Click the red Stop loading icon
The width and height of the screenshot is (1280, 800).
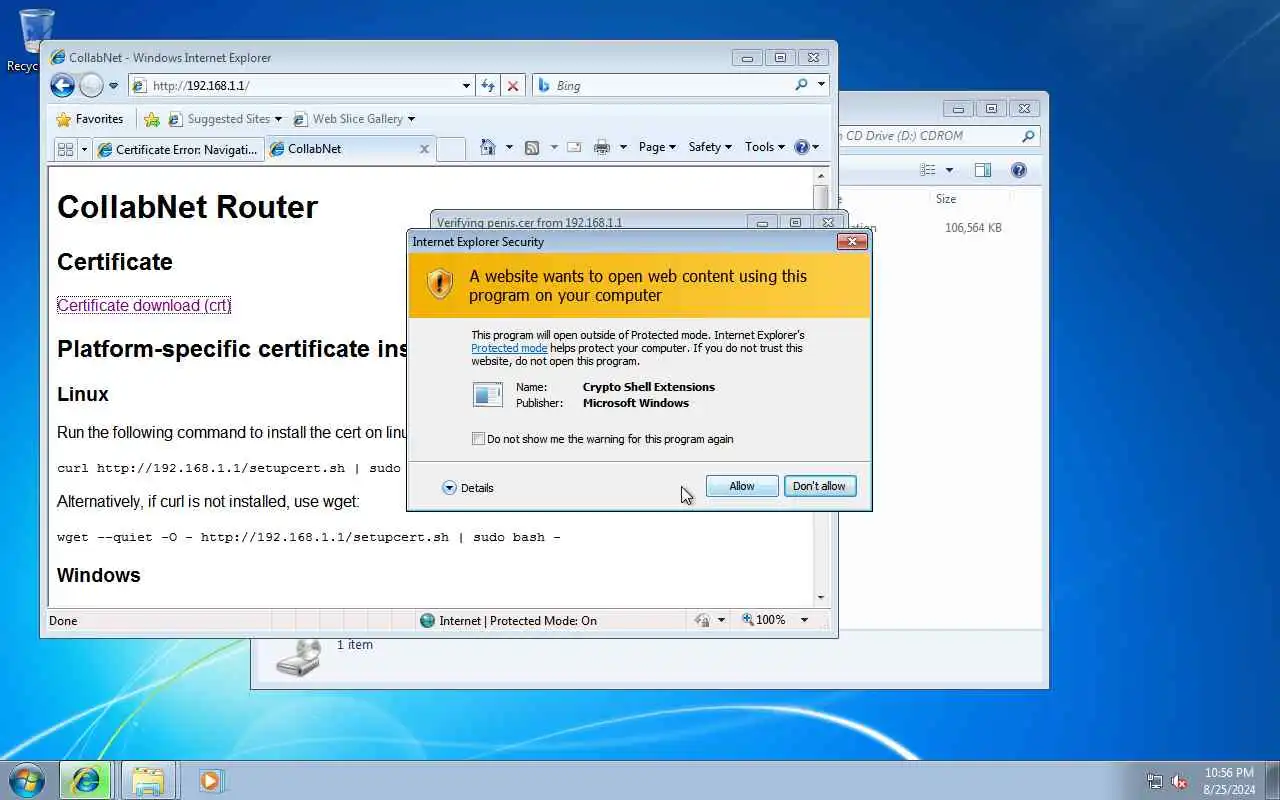[x=513, y=86]
